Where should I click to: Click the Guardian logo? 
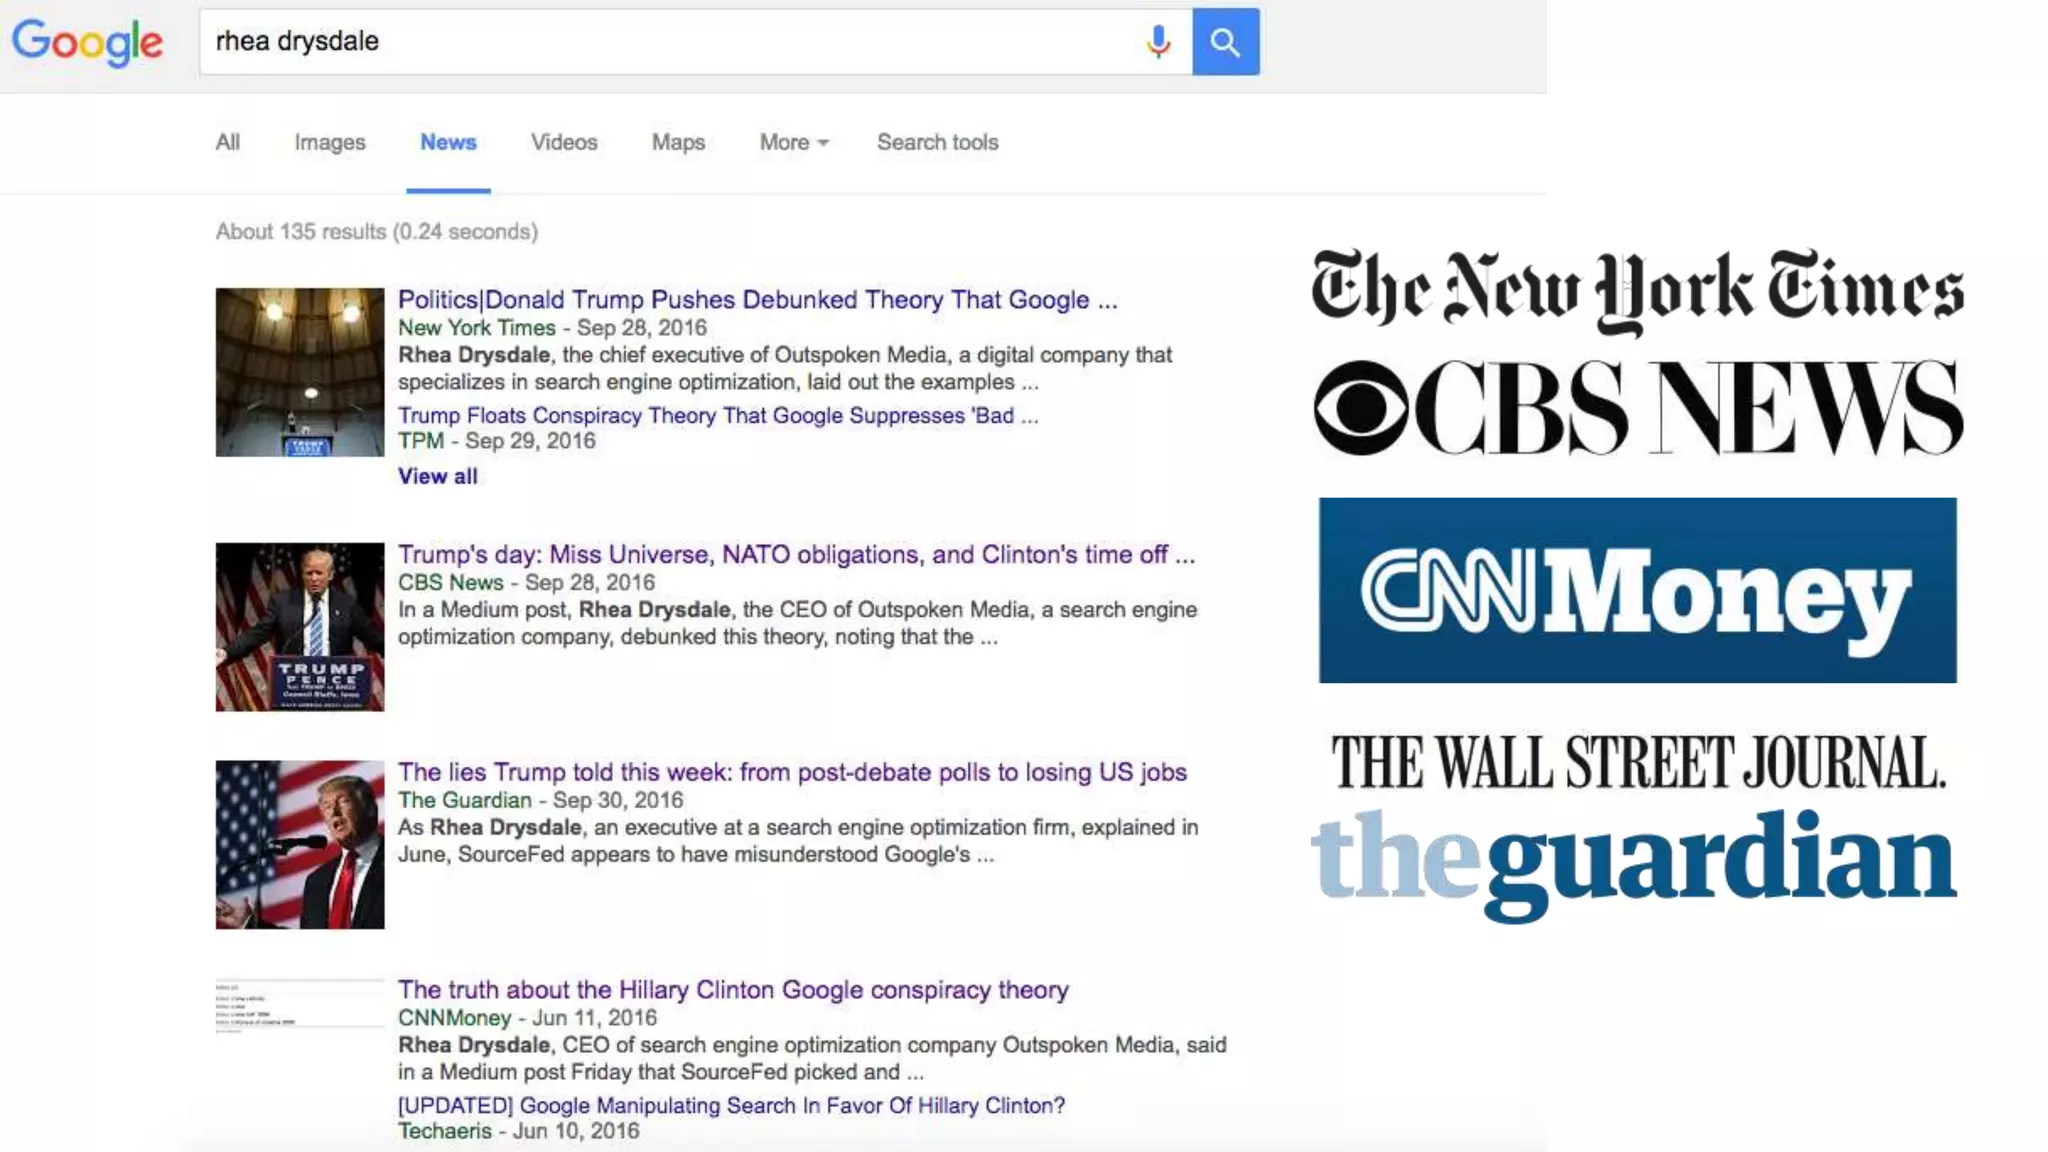pos(1634,860)
